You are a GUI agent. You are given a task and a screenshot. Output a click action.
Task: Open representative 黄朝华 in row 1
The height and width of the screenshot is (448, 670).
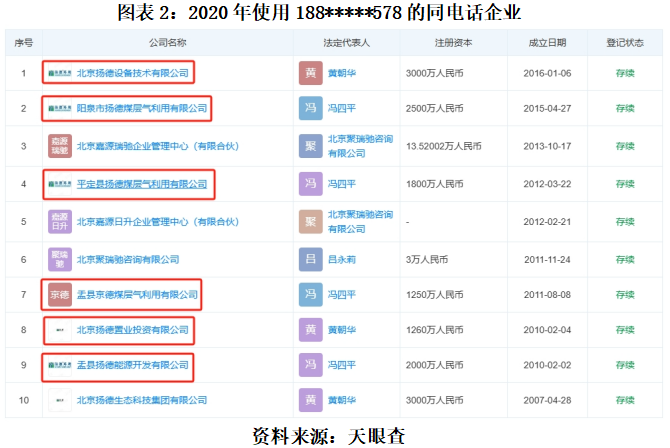(x=342, y=73)
